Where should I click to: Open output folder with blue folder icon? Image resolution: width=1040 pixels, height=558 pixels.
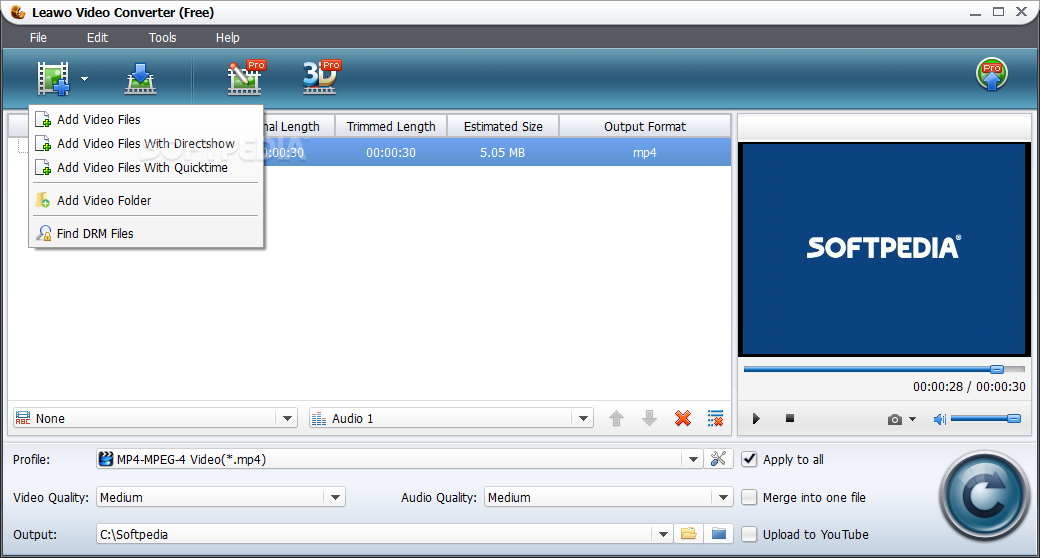(x=718, y=533)
